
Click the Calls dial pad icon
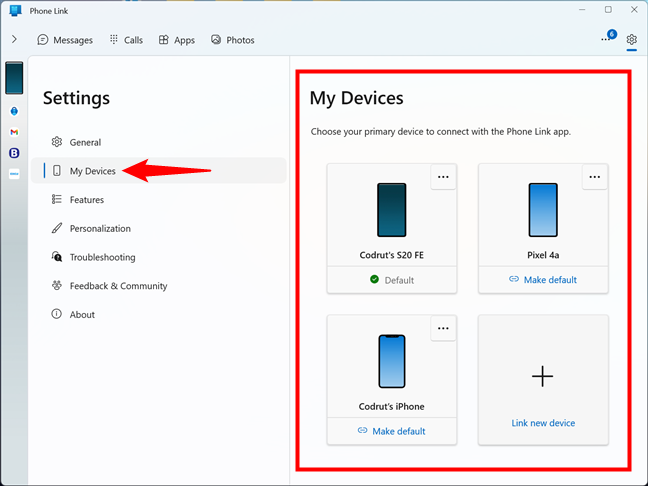tap(114, 39)
